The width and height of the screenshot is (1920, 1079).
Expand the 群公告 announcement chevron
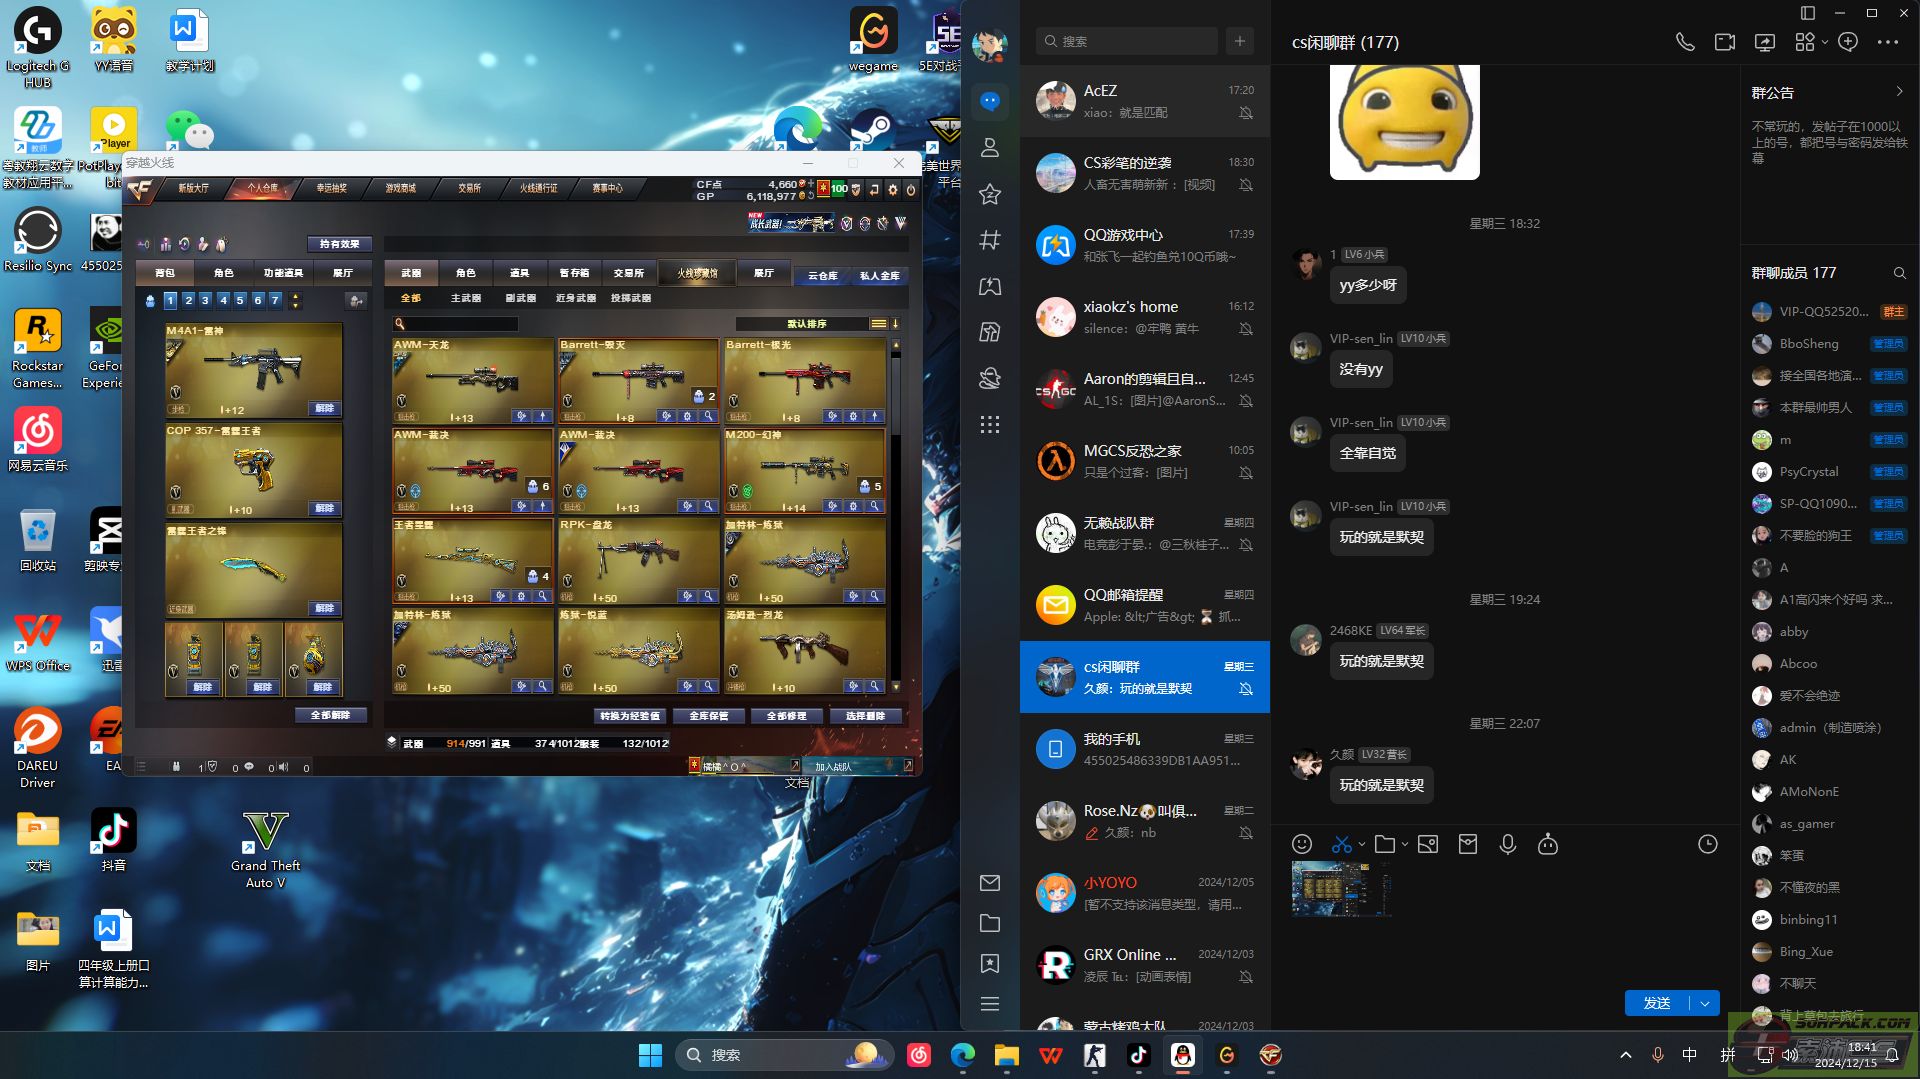tap(1899, 92)
